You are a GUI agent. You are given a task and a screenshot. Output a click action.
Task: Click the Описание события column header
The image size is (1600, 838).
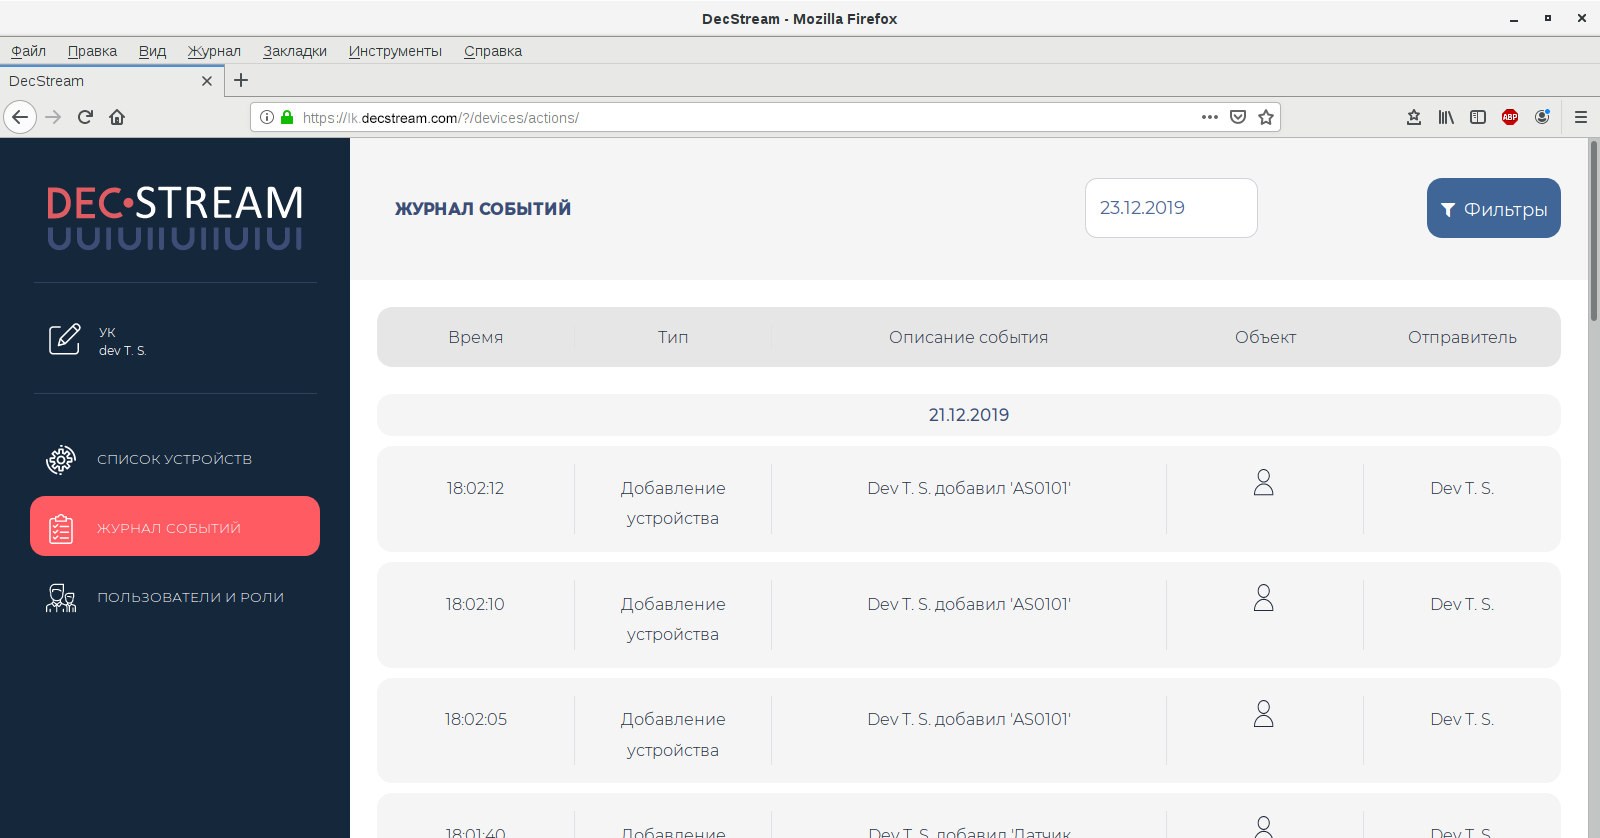pyautogui.click(x=969, y=337)
